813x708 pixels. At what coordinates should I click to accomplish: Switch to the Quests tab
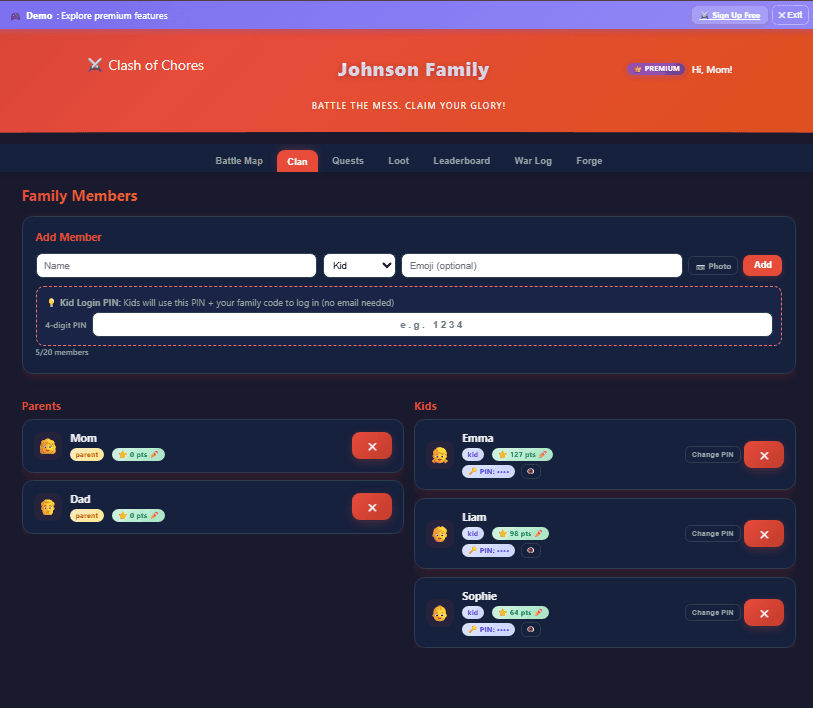348,161
